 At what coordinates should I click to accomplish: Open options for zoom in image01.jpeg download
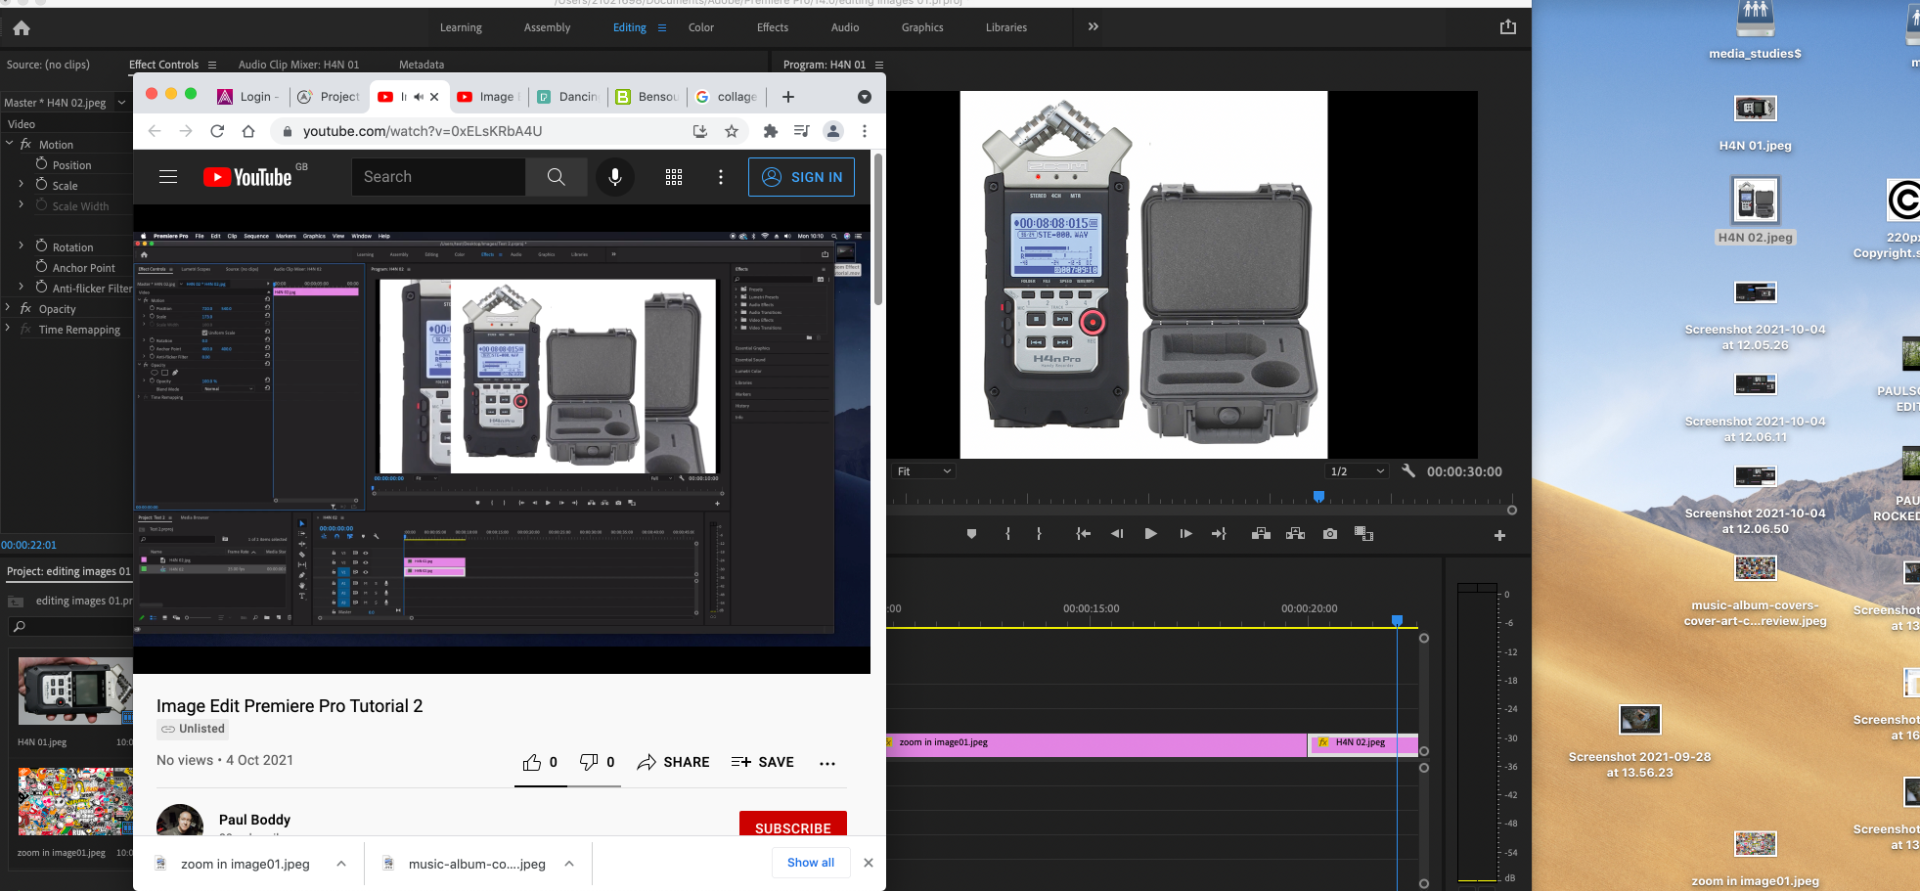pyautogui.click(x=341, y=864)
